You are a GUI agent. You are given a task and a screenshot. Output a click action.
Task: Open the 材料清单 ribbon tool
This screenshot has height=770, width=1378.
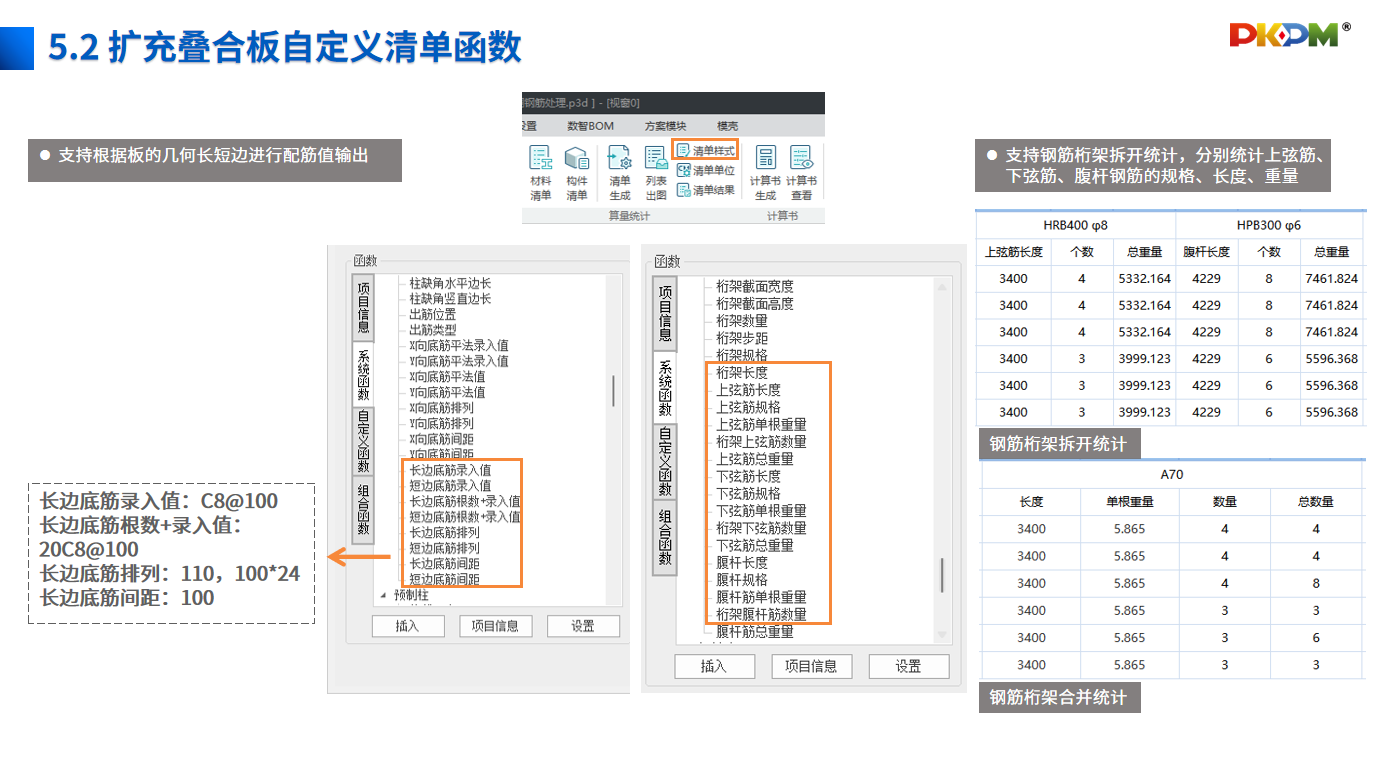[x=541, y=173]
